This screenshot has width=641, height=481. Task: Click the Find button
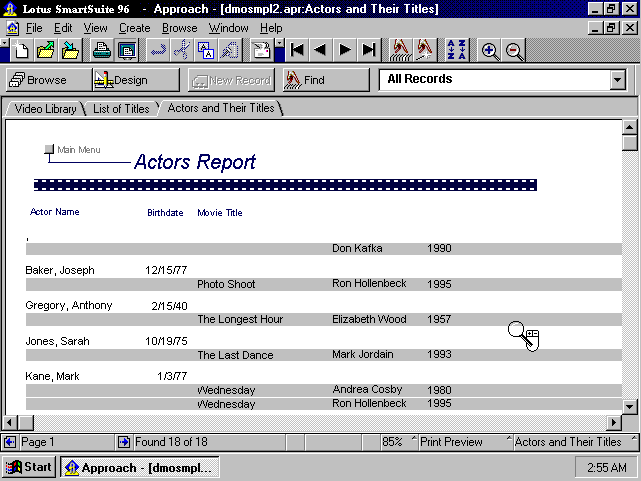326,80
